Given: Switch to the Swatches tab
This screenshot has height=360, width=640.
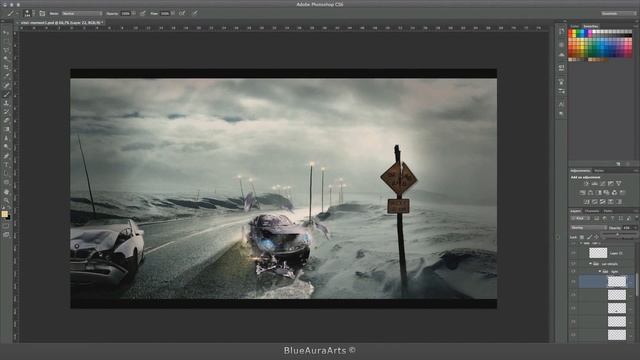Looking at the screenshot, I should coord(591,26).
